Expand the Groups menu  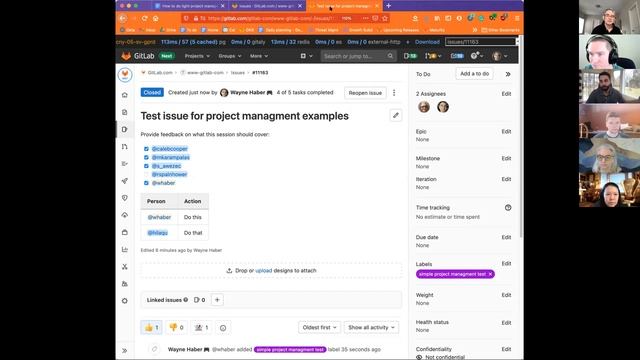(230, 56)
